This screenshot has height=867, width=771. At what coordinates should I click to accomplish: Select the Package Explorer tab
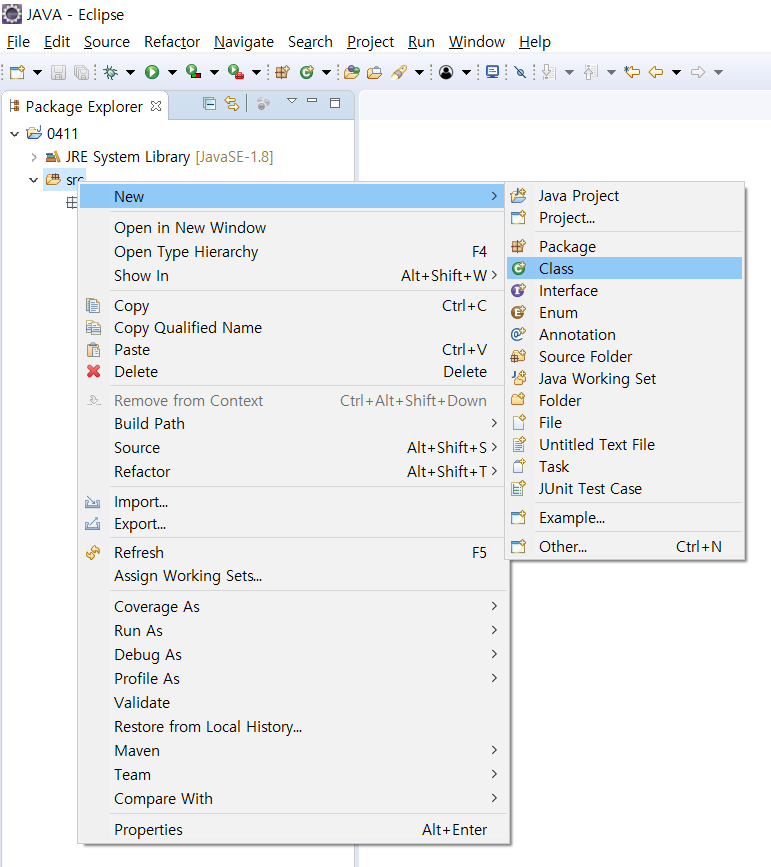pyautogui.click(x=84, y=106)
